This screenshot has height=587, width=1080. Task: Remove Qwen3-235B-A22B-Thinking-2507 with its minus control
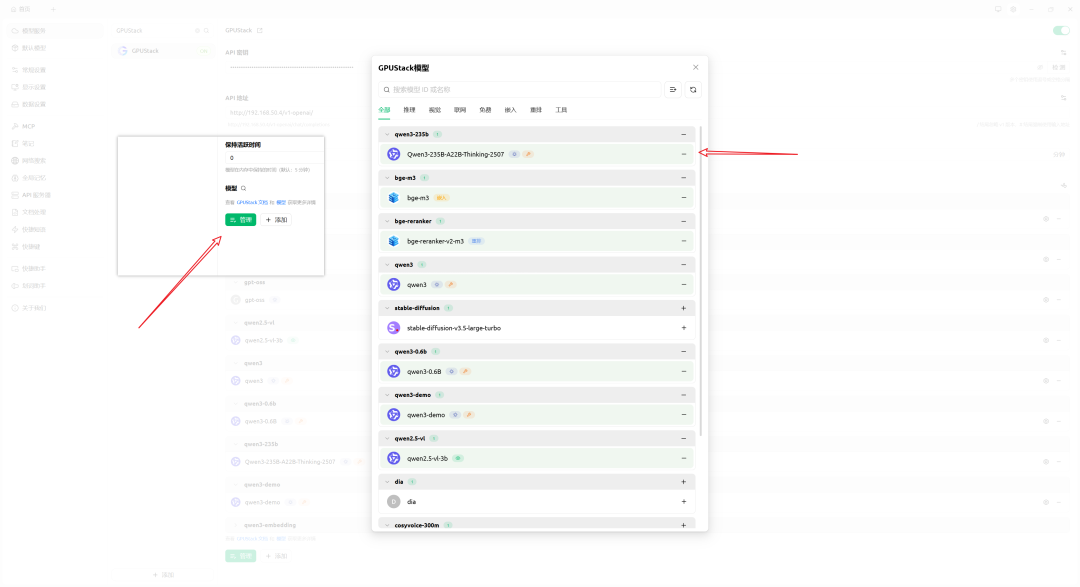point(684,153)
